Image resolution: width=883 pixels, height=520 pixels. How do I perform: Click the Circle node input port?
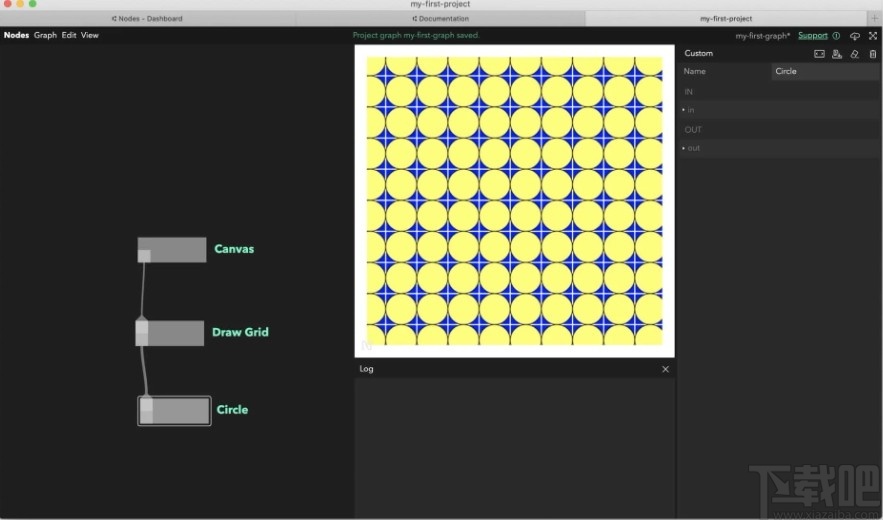(146, 405)
